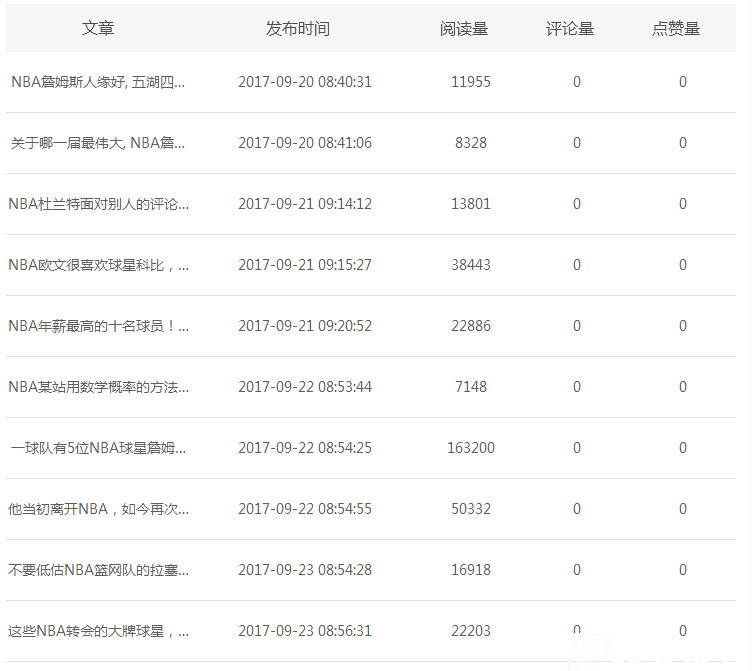Sort by 点赞量 column header
The image size is (752, 671).
pyautogui.click(x=676, y=29)
